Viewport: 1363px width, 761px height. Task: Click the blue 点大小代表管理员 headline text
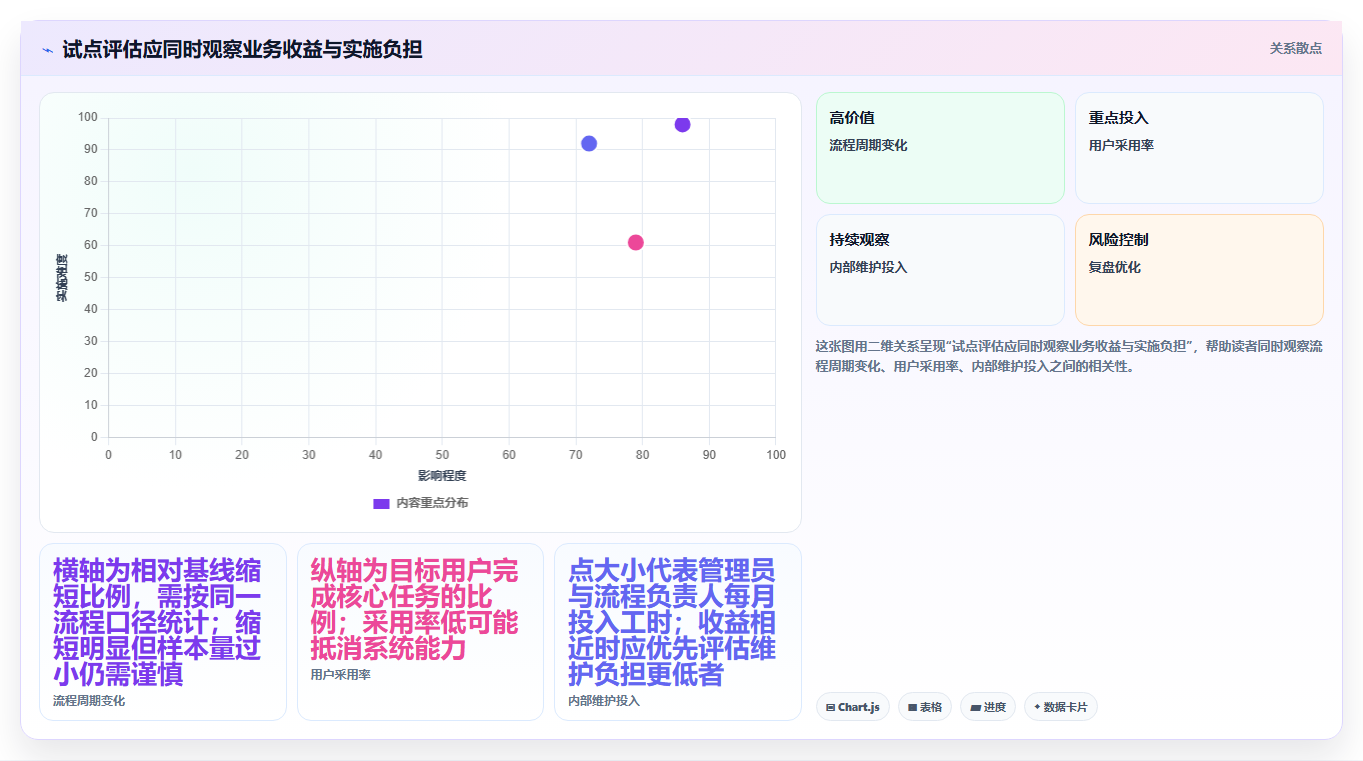coord(672,622)
